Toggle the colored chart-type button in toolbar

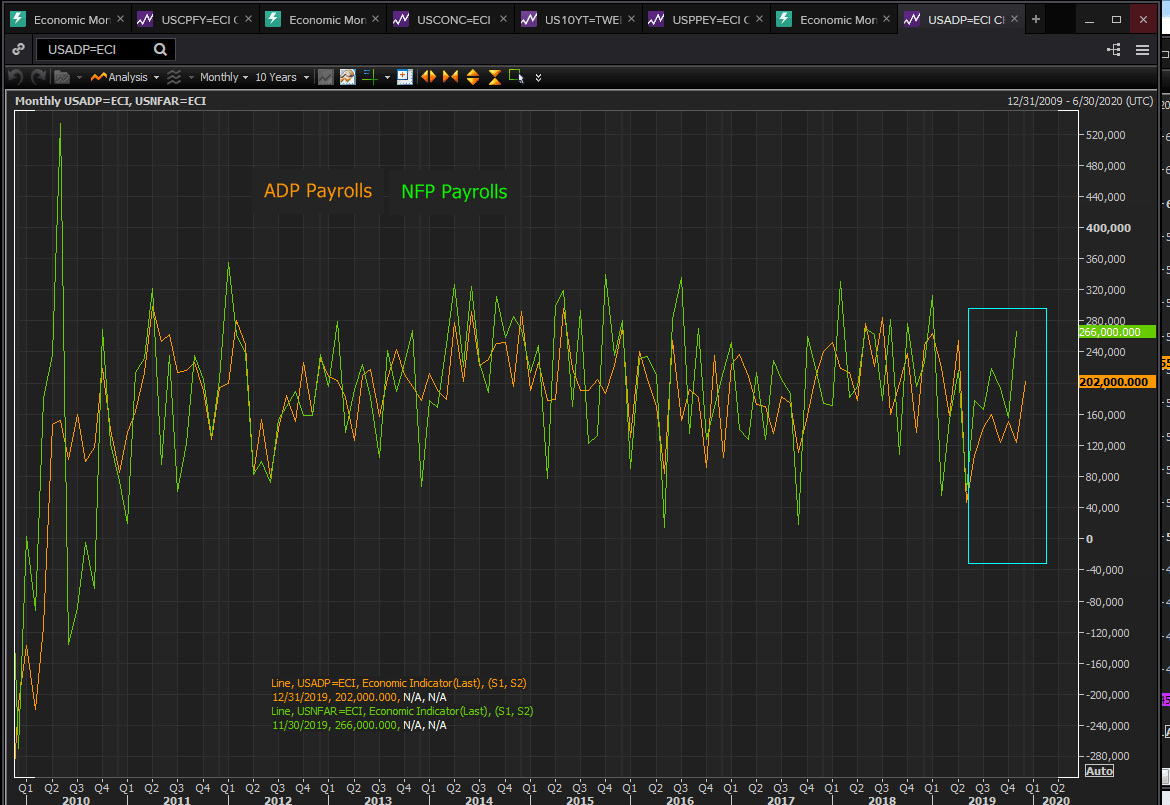tap(347, 77)
